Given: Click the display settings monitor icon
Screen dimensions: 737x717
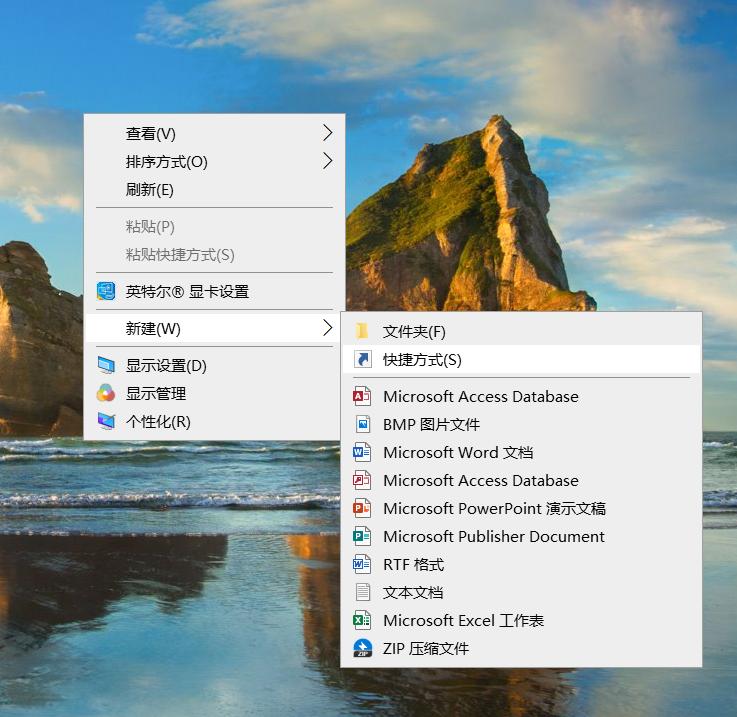Looking at the screenshot, I should (106, 365).
